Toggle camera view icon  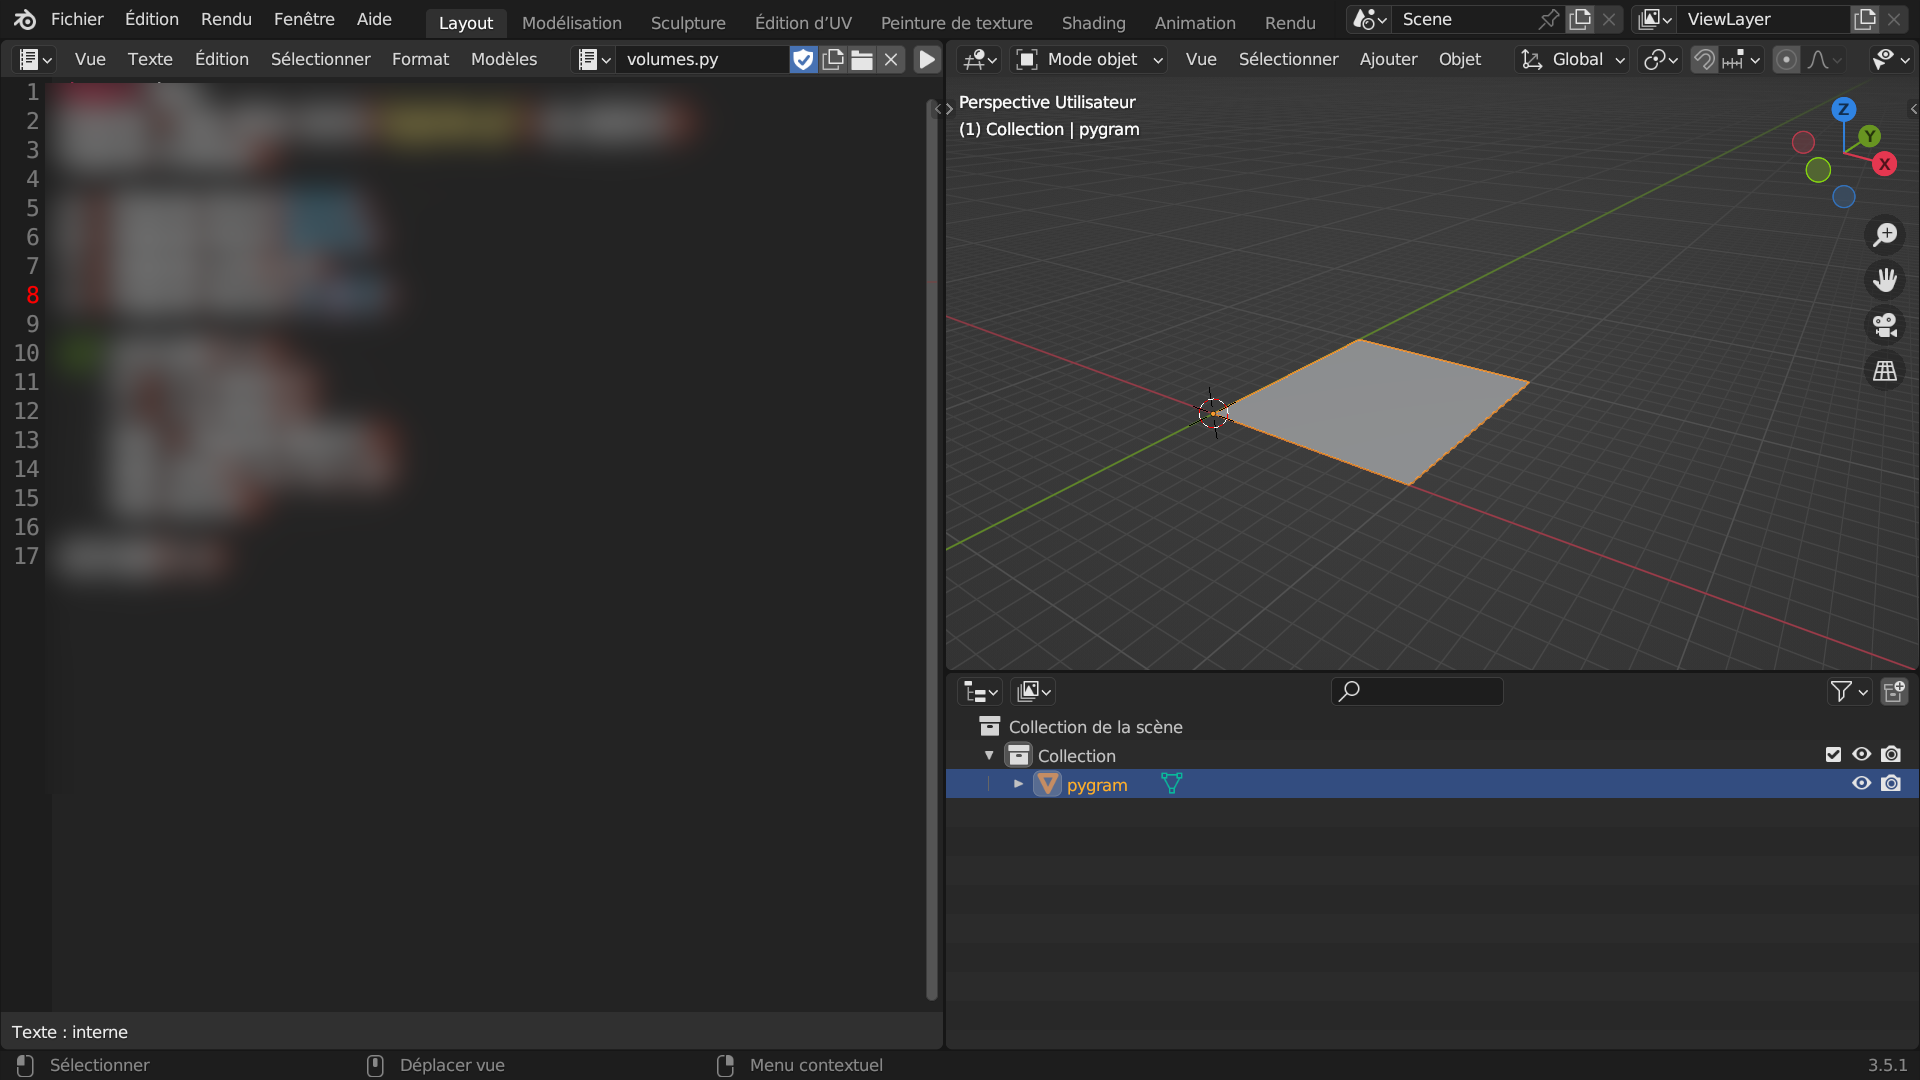pyautogui.click(x=1885, y=325)
